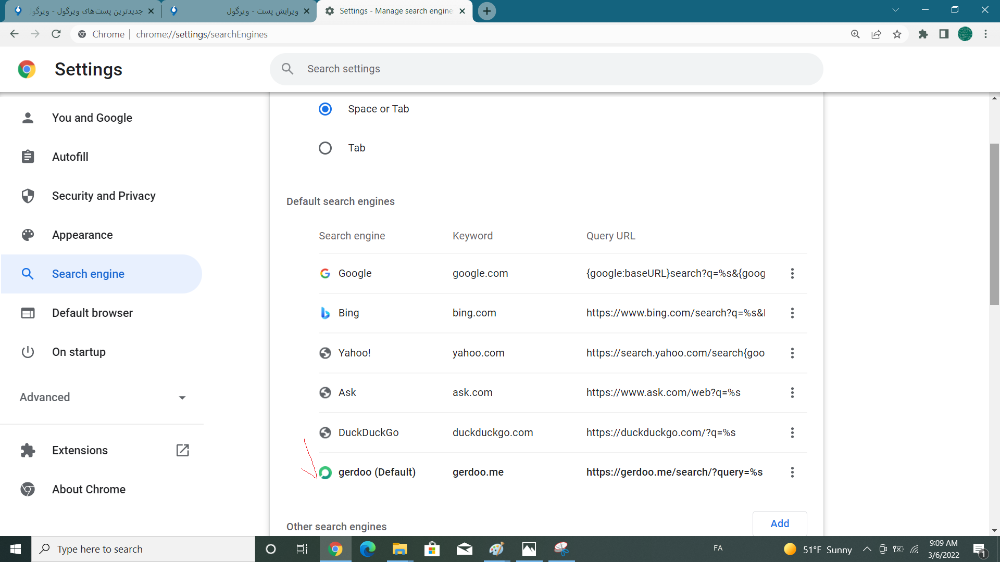Click the duckduckgo.com keyword text
Viewport: 1000px width, 562px height.
coord(492,433)
